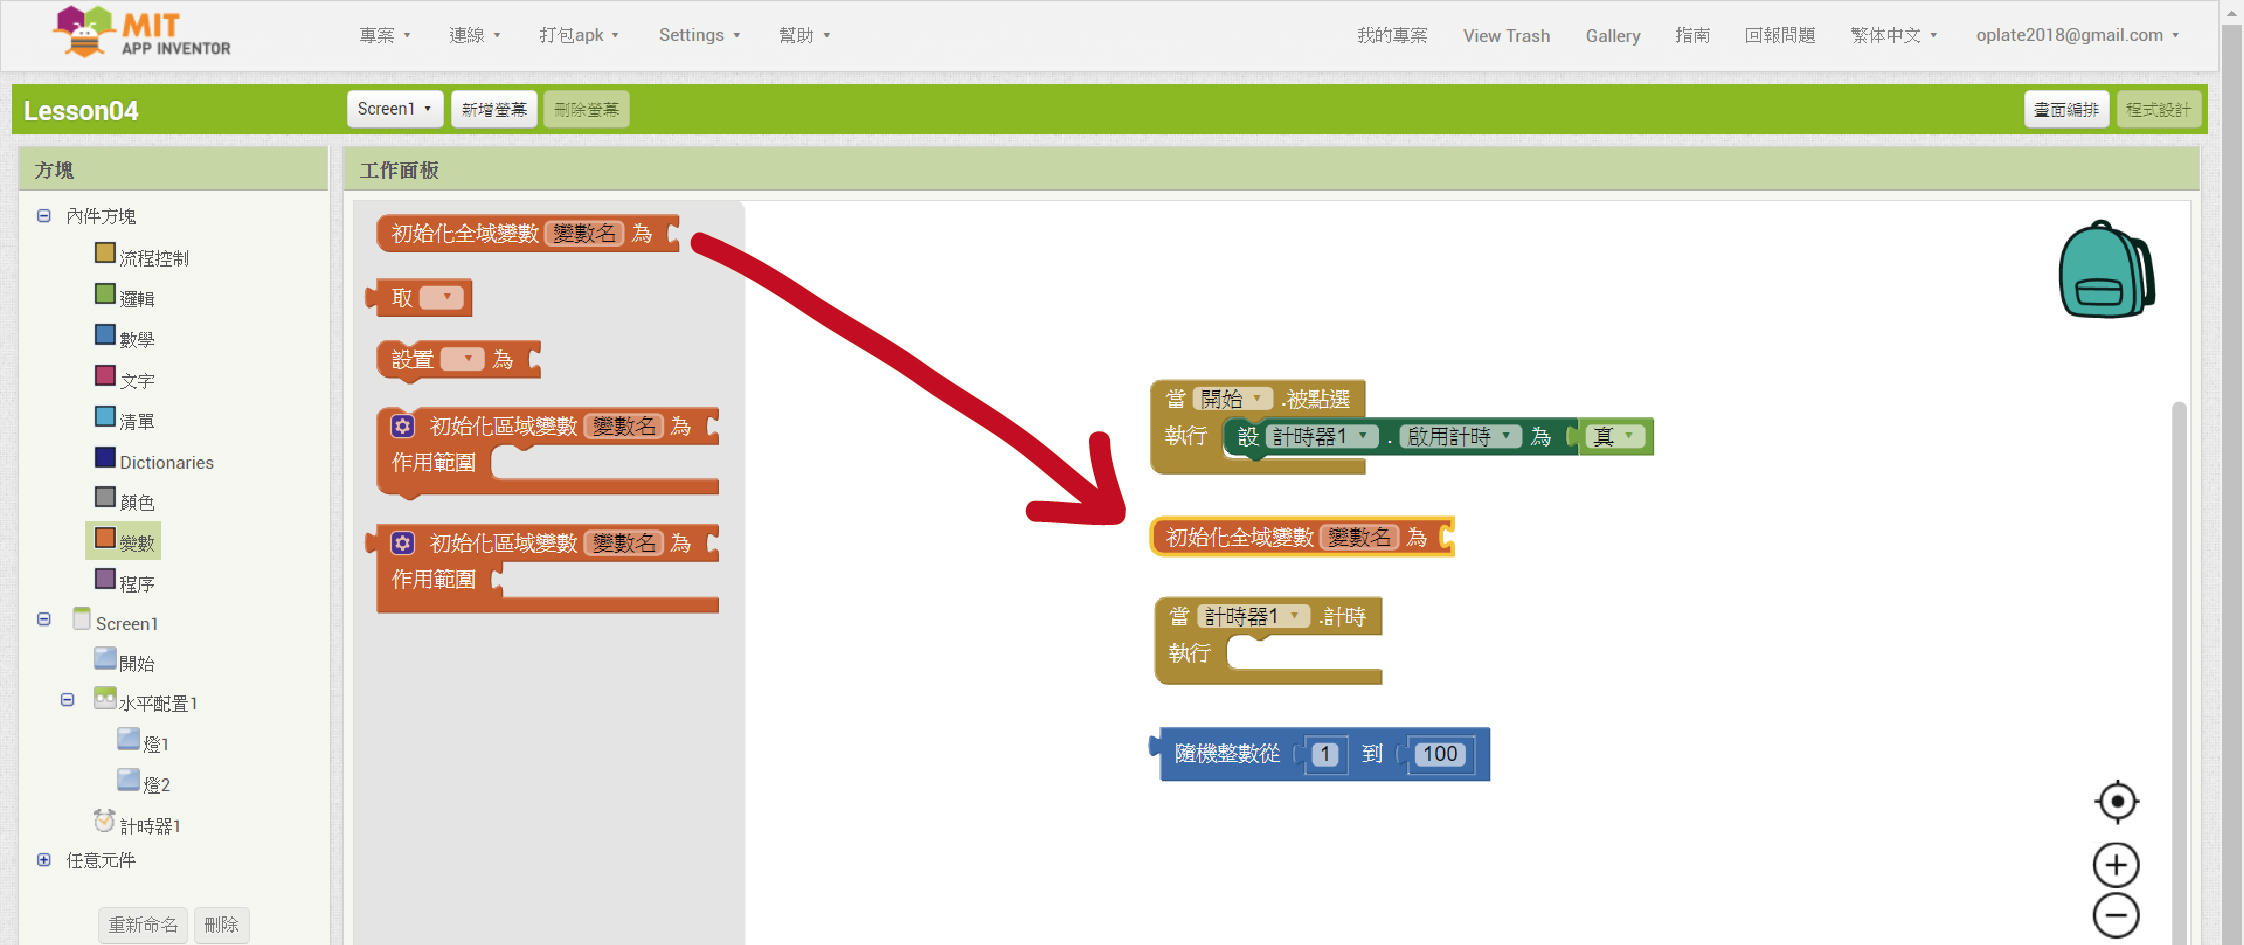
Task: Open the View Trash link
Action: click(x=1506, y=36)
